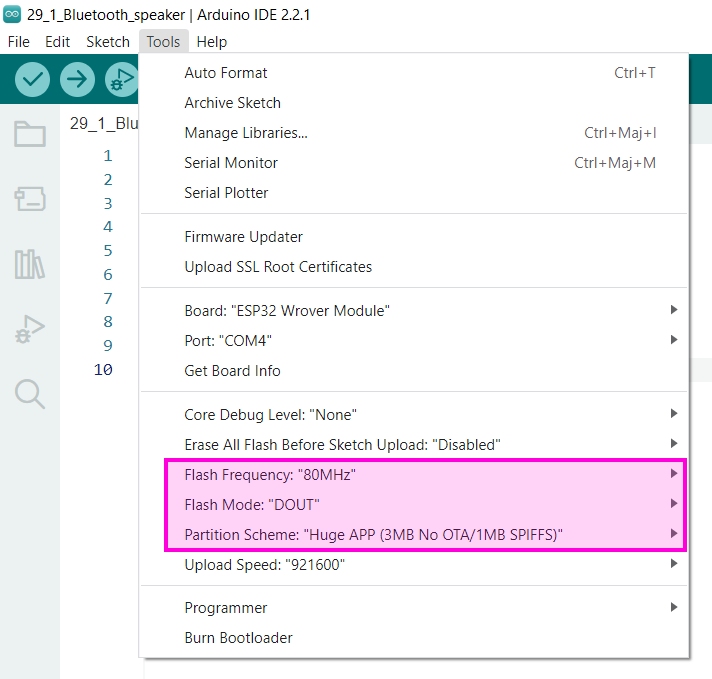Open the Search sidebar icon
This screenshot has width=712, height=679.
click(x=30, y=394)
